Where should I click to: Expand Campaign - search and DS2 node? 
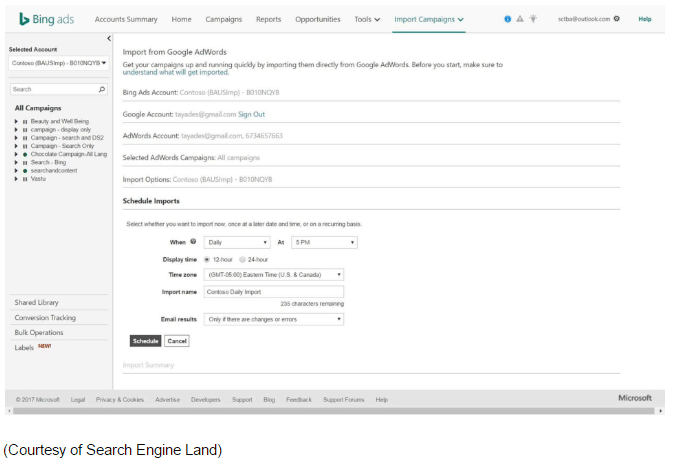pyautogui.click(x=16, y=138)
